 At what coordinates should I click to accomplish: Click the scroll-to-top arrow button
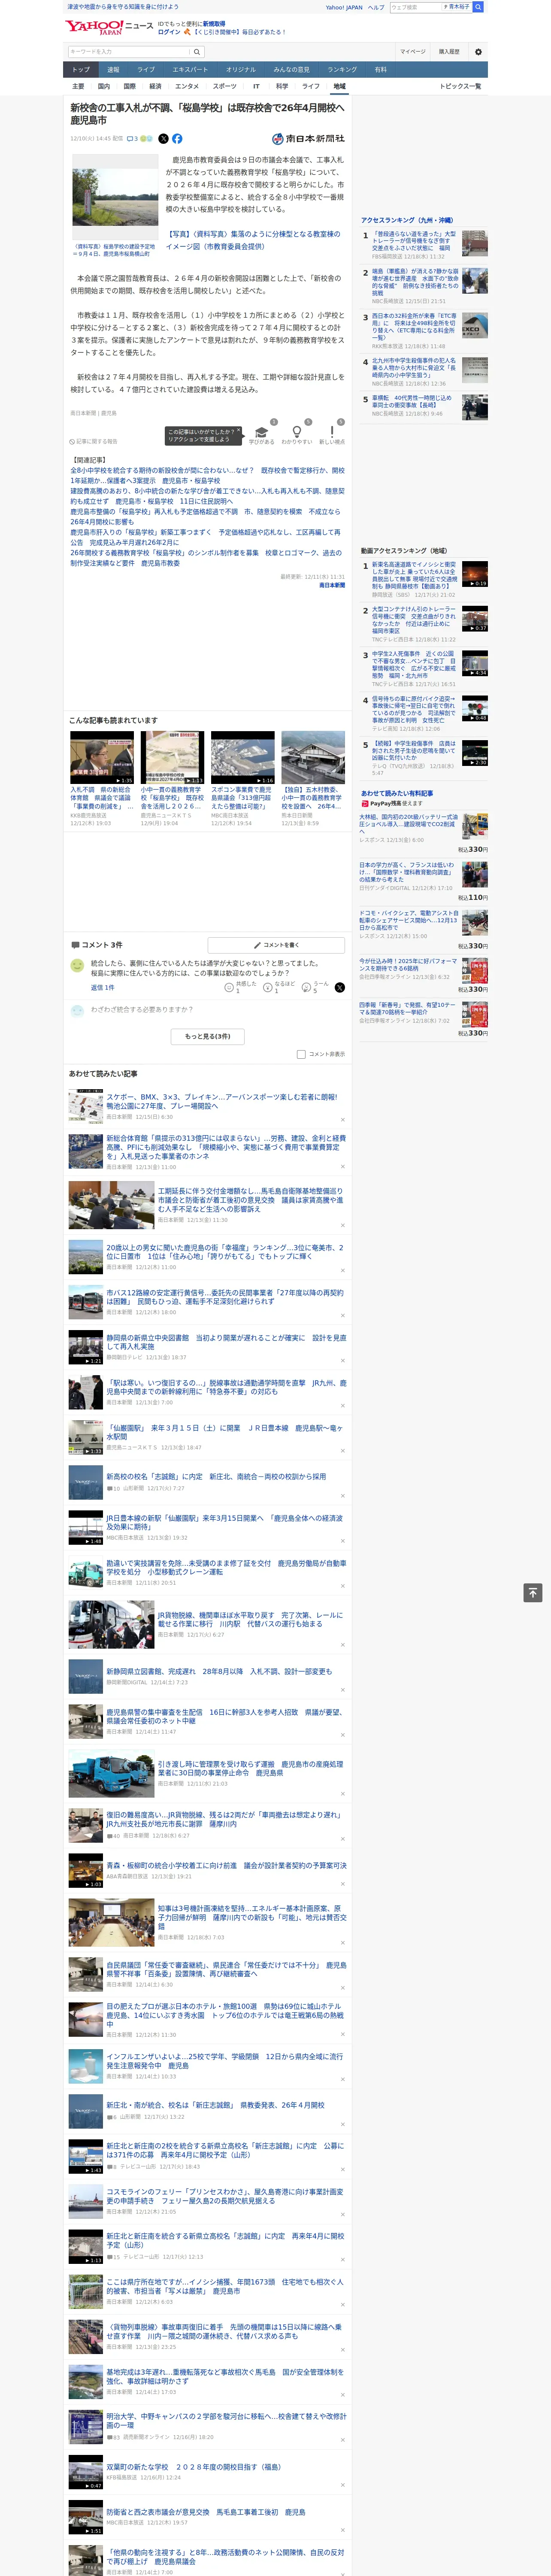(x=533, y=1592)
